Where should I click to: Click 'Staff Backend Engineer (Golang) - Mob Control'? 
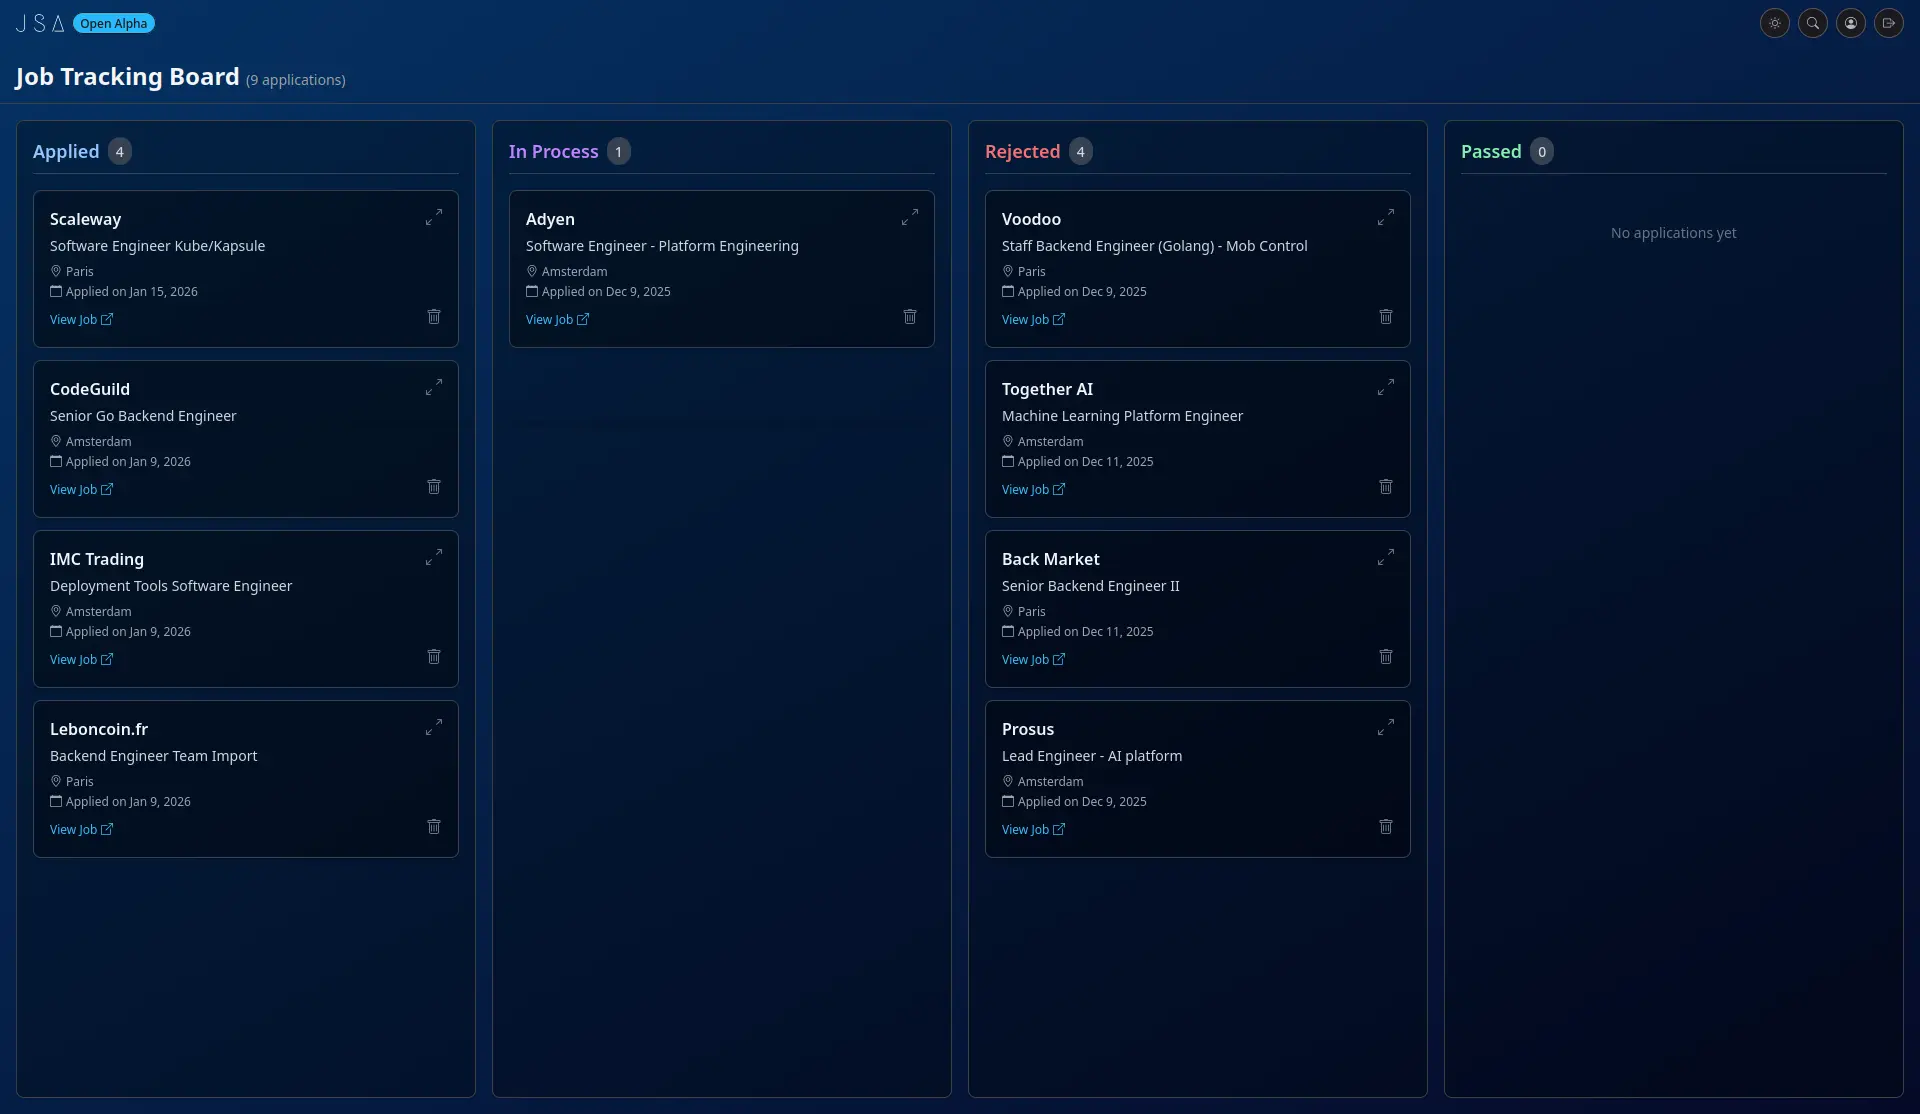tap(1154, 246)
